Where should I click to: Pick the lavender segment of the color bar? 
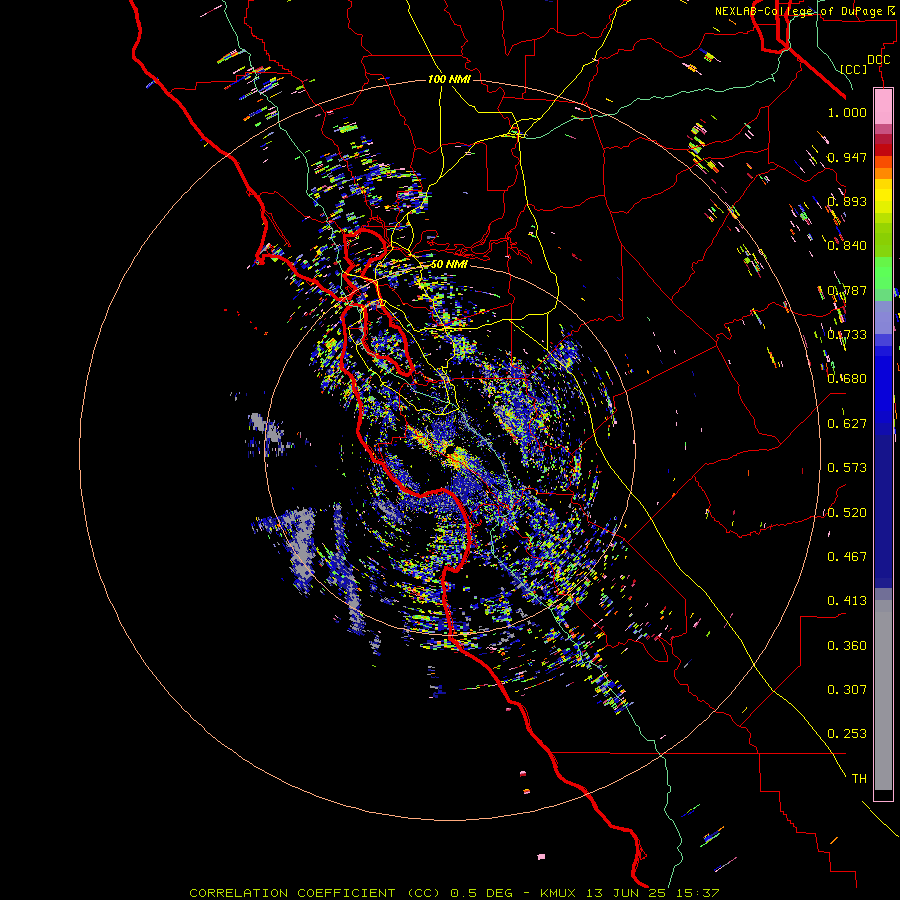point(883,317)
